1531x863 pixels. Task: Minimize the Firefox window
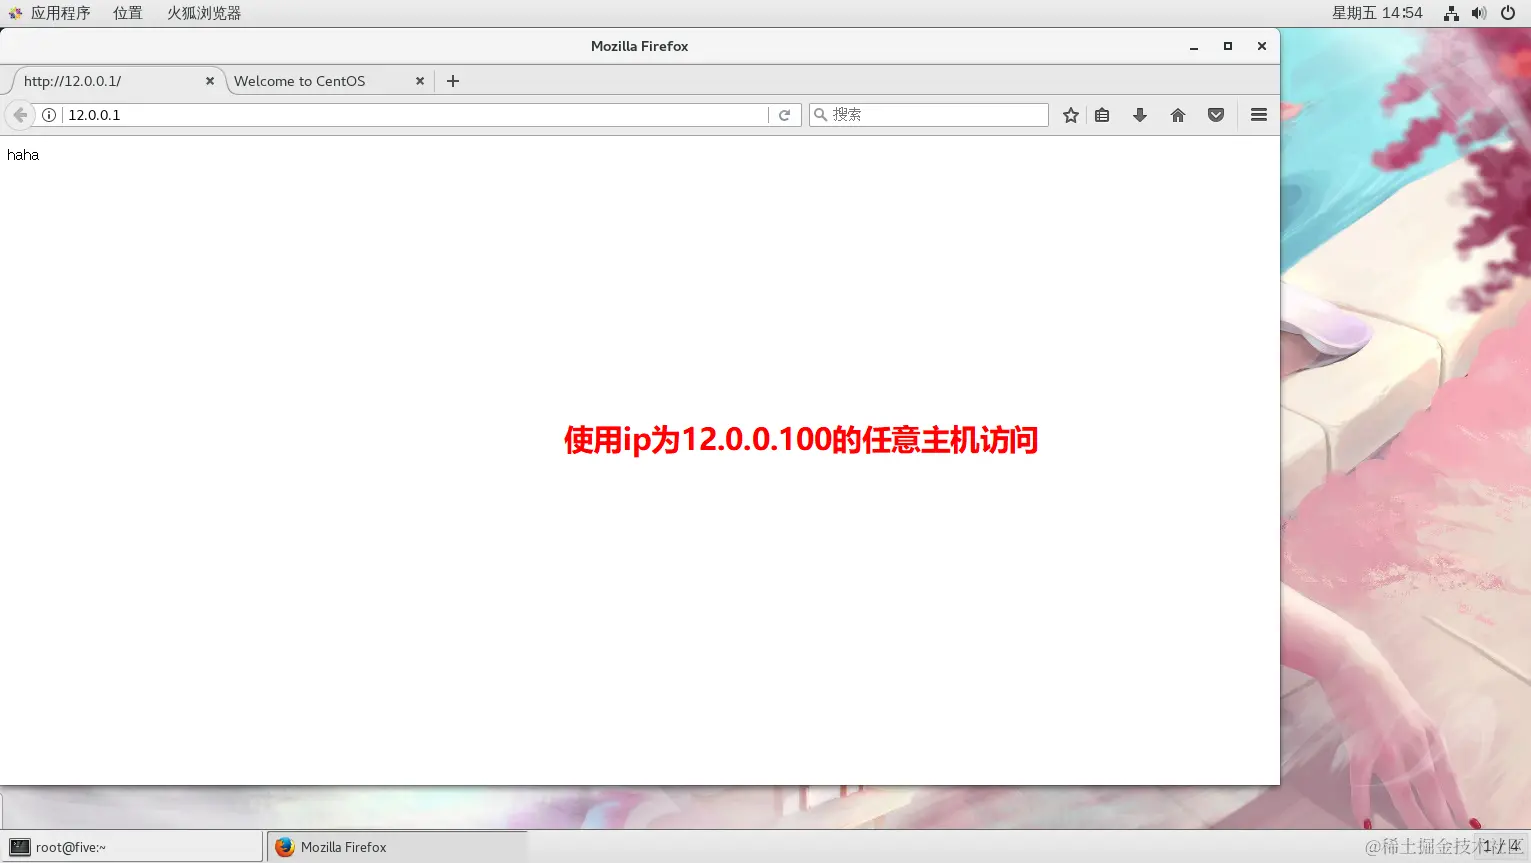(x=1194, y=46)
